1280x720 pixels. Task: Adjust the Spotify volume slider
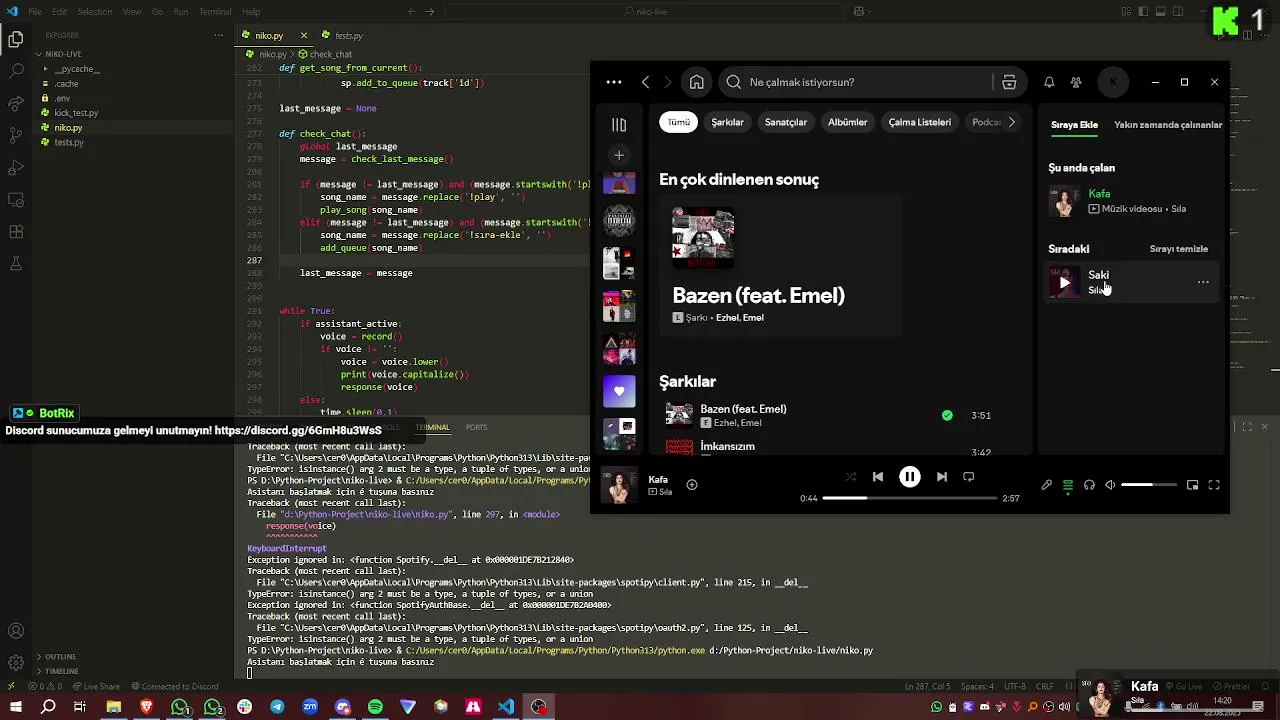[x=1149, y=485]
